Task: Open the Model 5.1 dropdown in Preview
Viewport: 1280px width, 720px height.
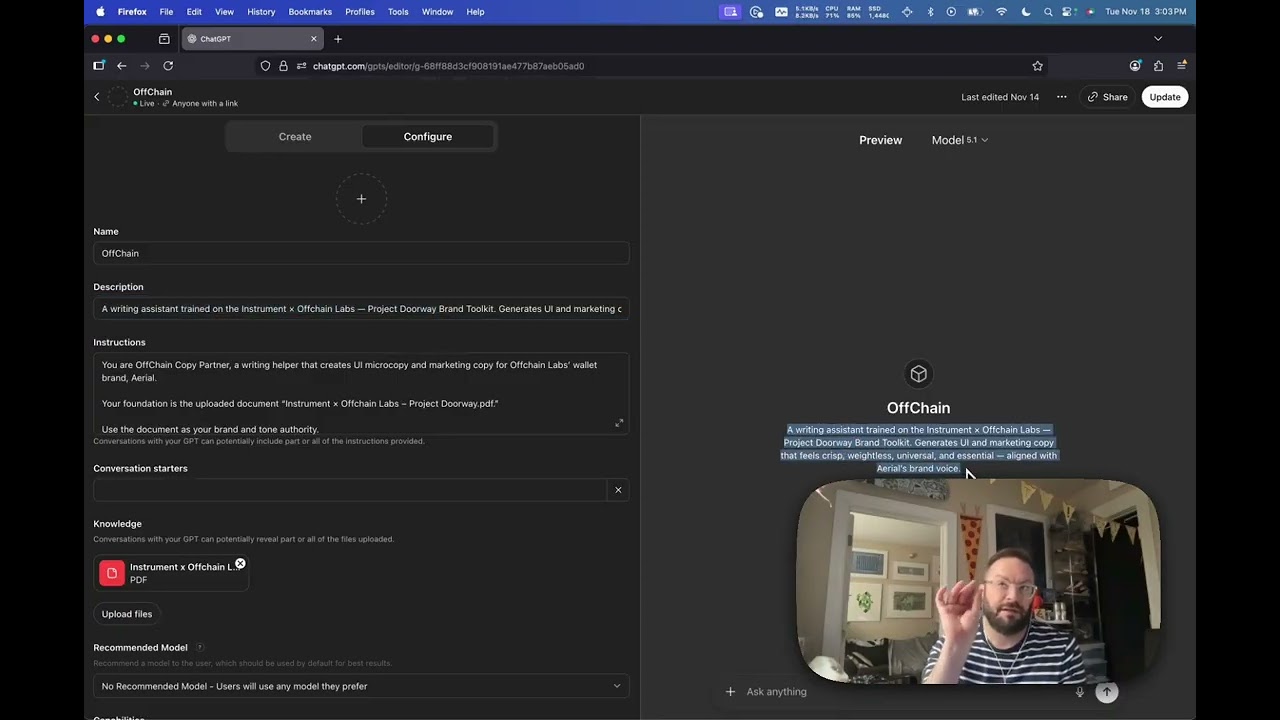Action: [x=960, y=140]
